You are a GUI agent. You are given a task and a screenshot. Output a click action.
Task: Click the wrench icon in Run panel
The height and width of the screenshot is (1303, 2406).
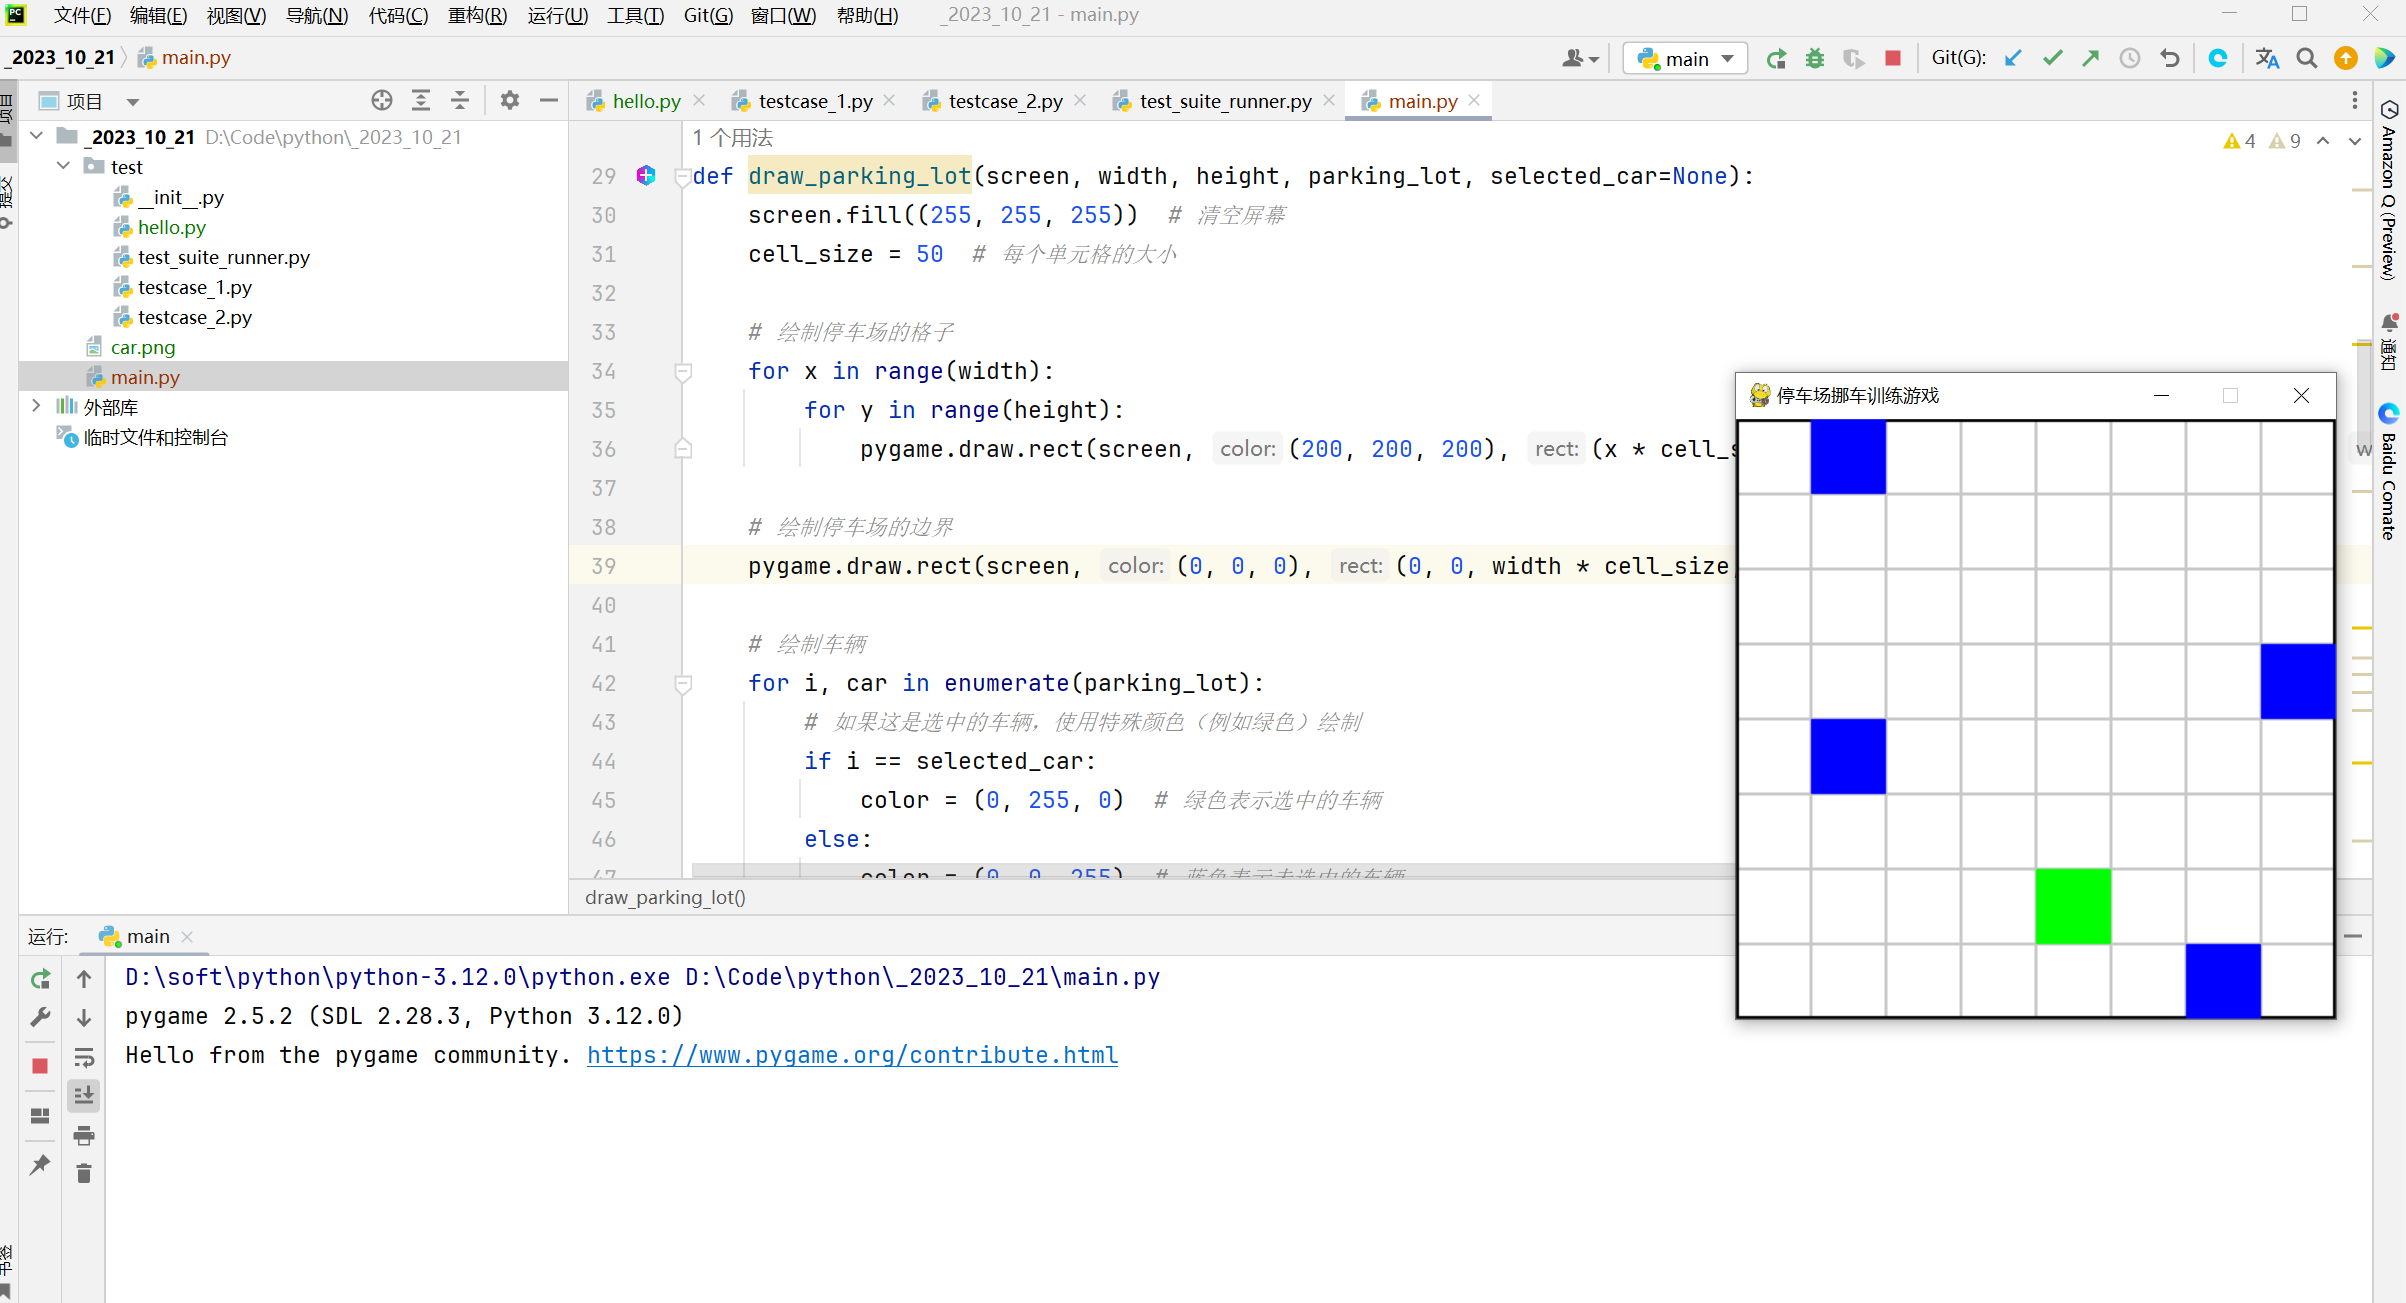point(40,1018)
